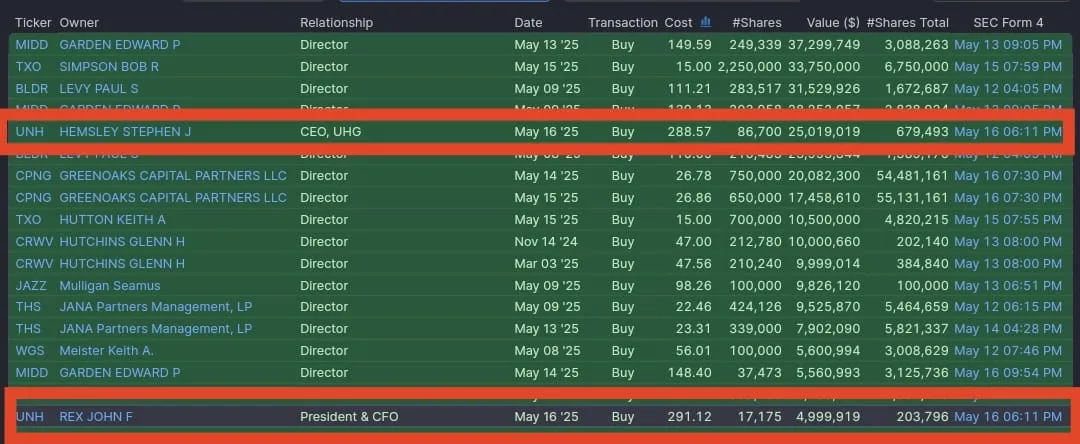Select the shares cell 2,250,000
The width and height of the screenshot is (1080, 444).
[x=749, y=67]
